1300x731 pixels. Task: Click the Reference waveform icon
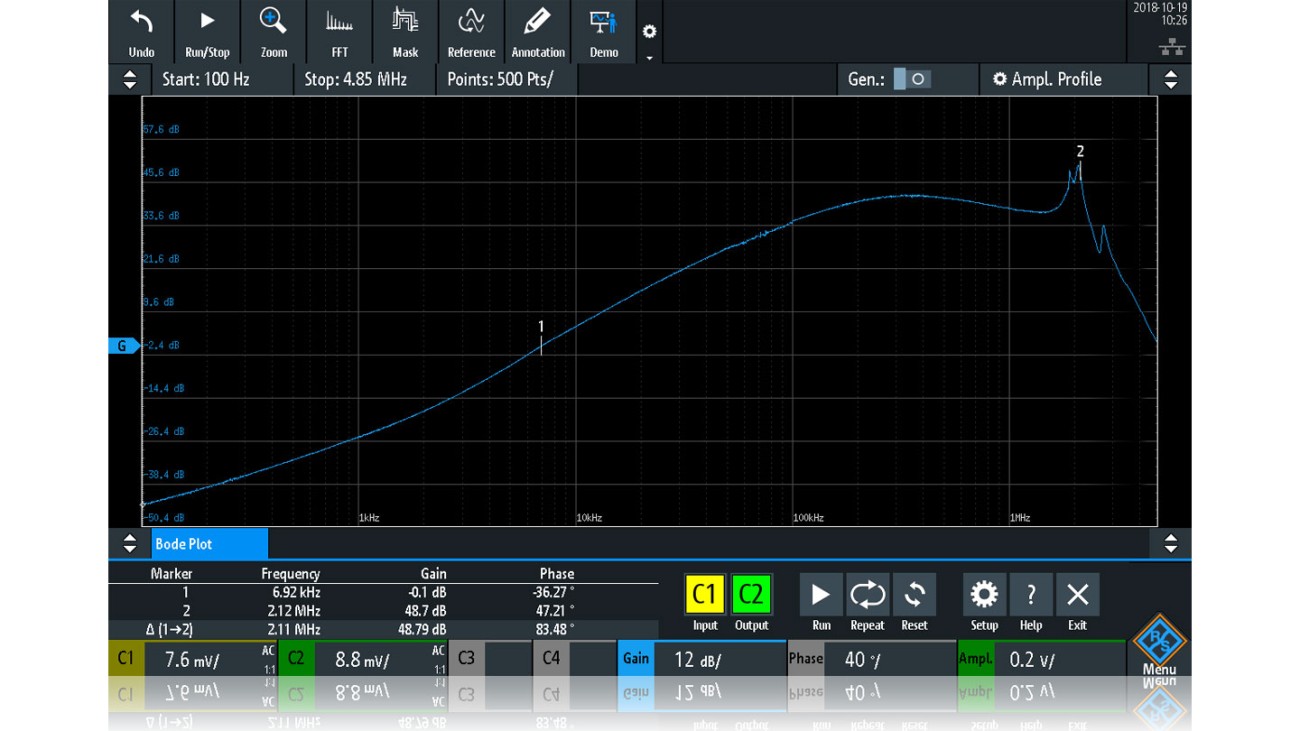click(470, 31)
